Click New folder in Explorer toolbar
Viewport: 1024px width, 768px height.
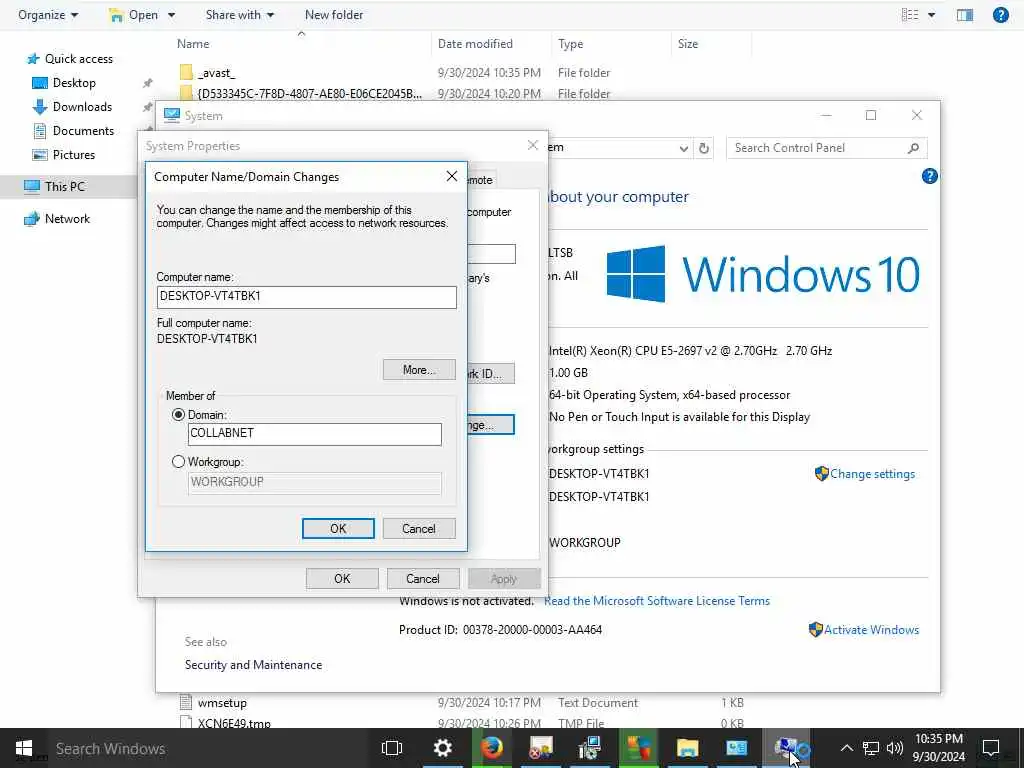(334, 14)
